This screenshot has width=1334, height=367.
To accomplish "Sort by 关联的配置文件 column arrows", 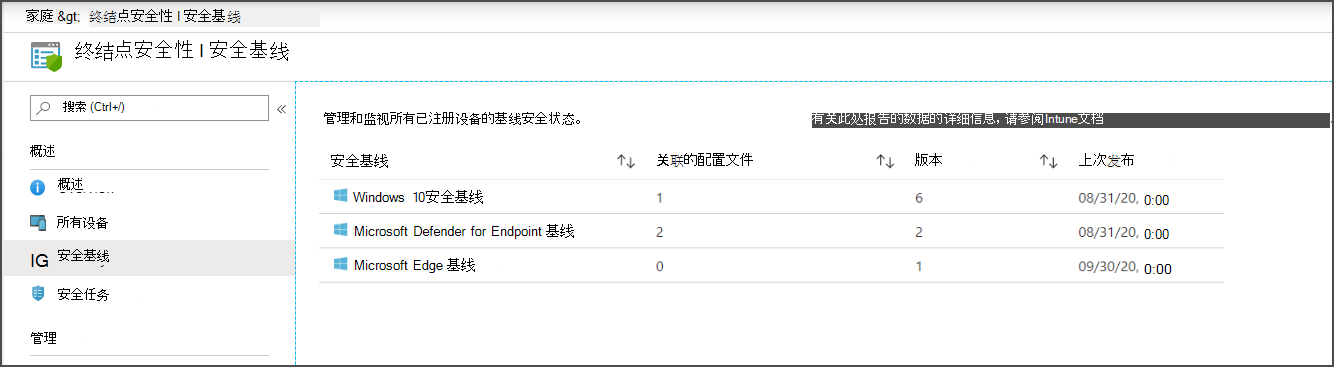I will tap(885, 161).
